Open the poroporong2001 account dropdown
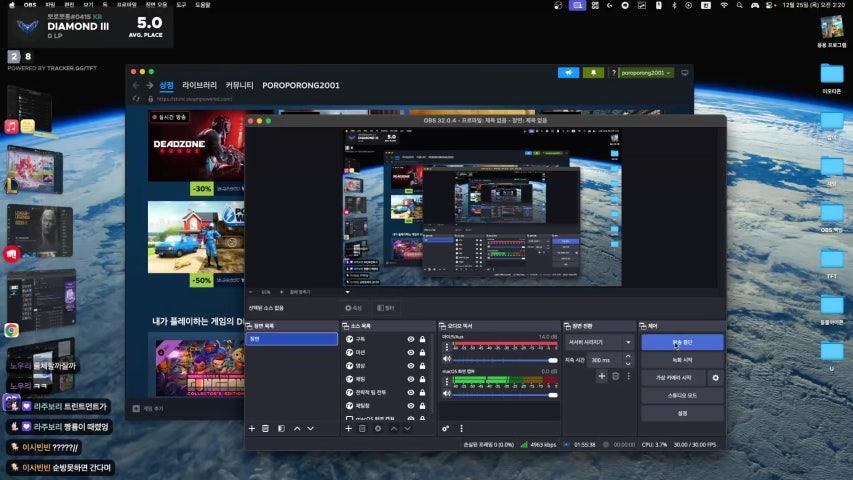853x480 pixels. [646, 73]
